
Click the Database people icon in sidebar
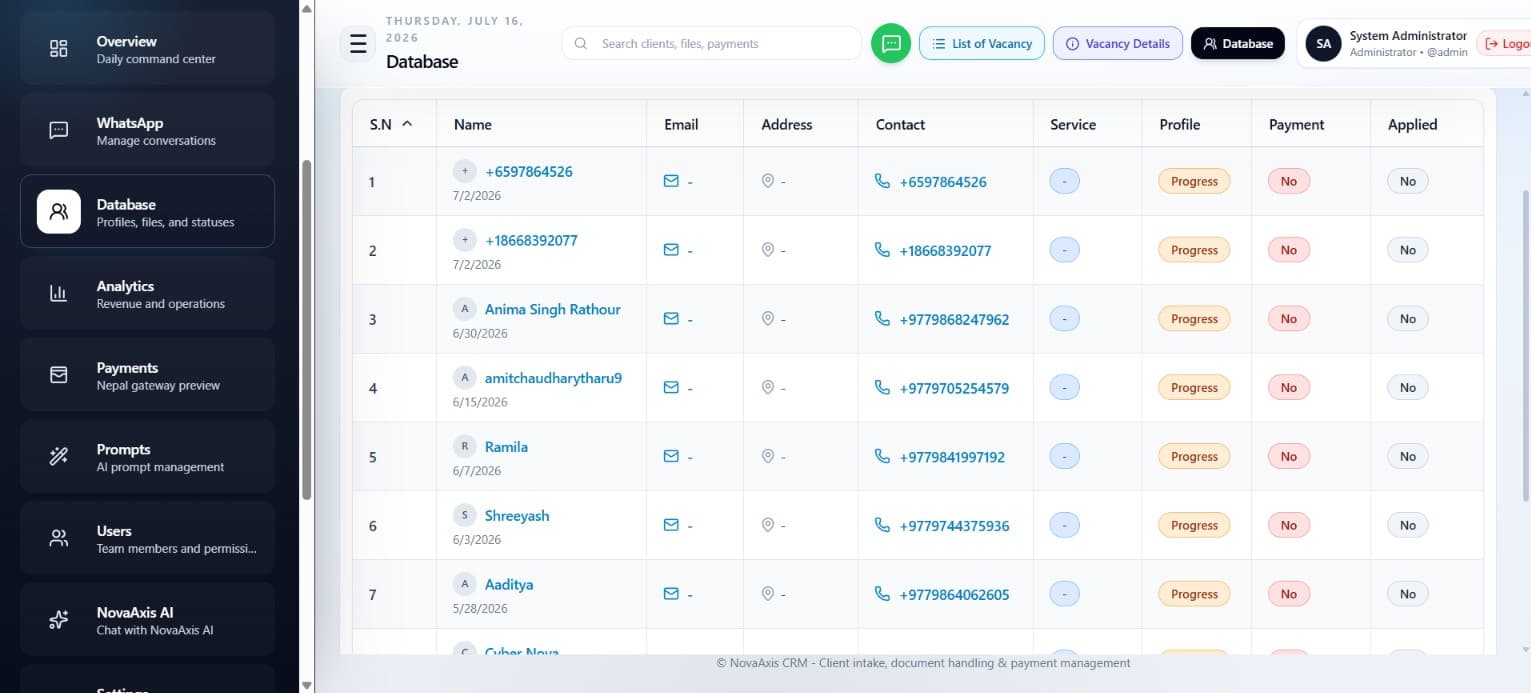(x=59, y=211)
